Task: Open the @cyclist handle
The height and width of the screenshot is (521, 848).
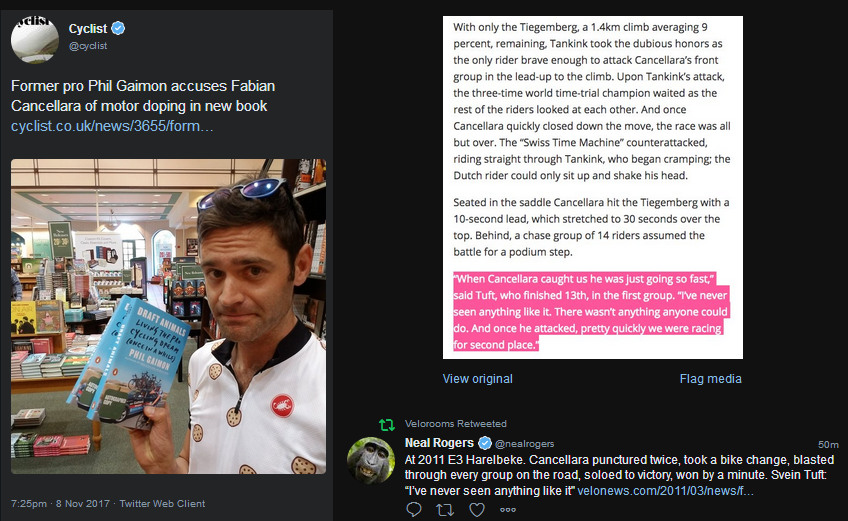Action: (90, 46)
